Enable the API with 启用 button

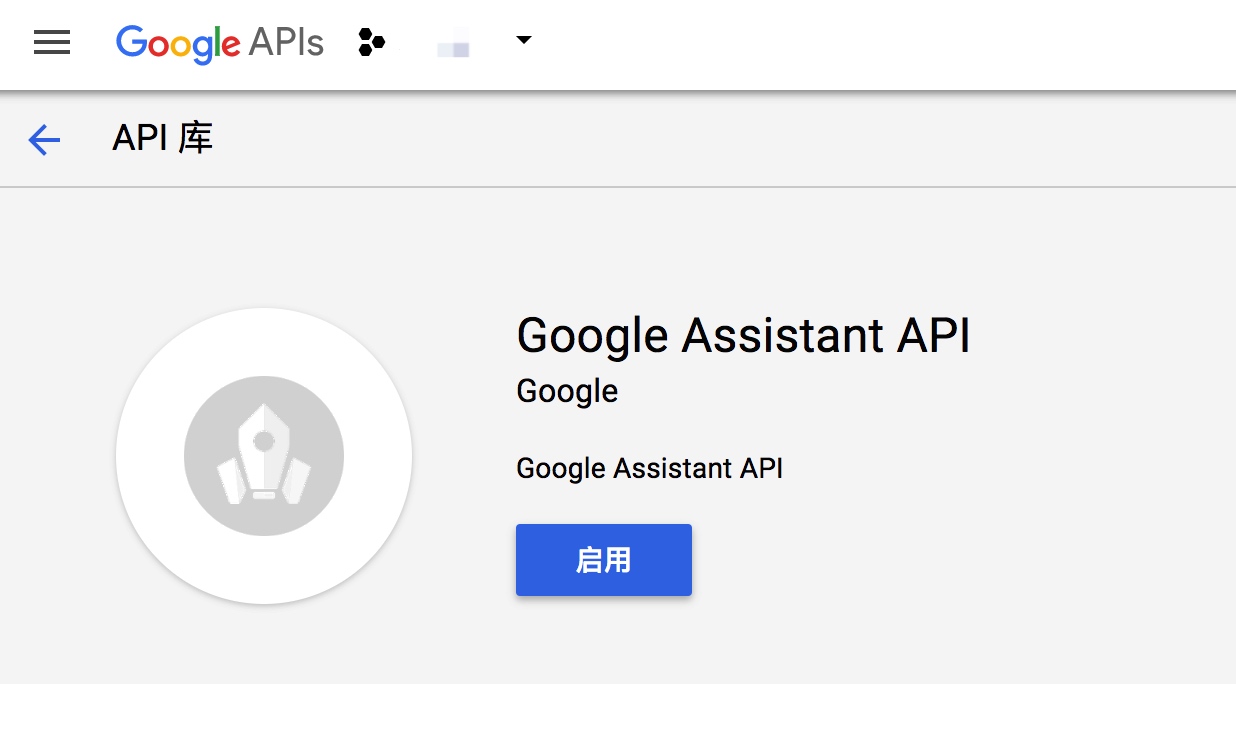coord(604,560)
